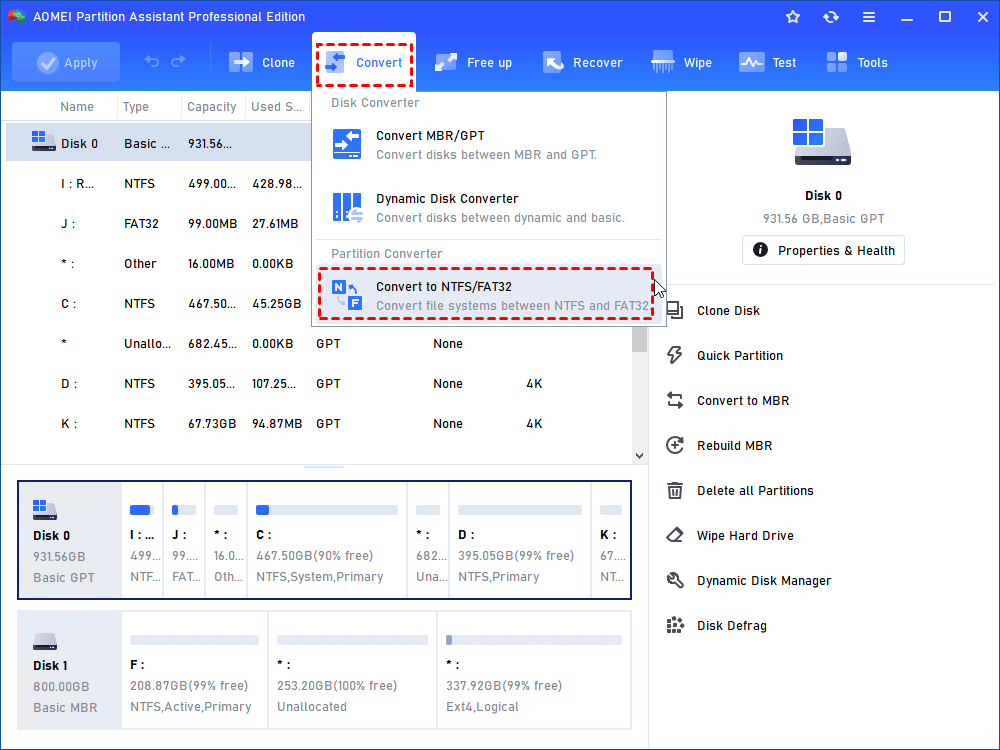Image resolution: width=1000 pixels, height=750 pixels.
Task: Select the C: NTFS partition row
Action: click(x=158, y=304)
